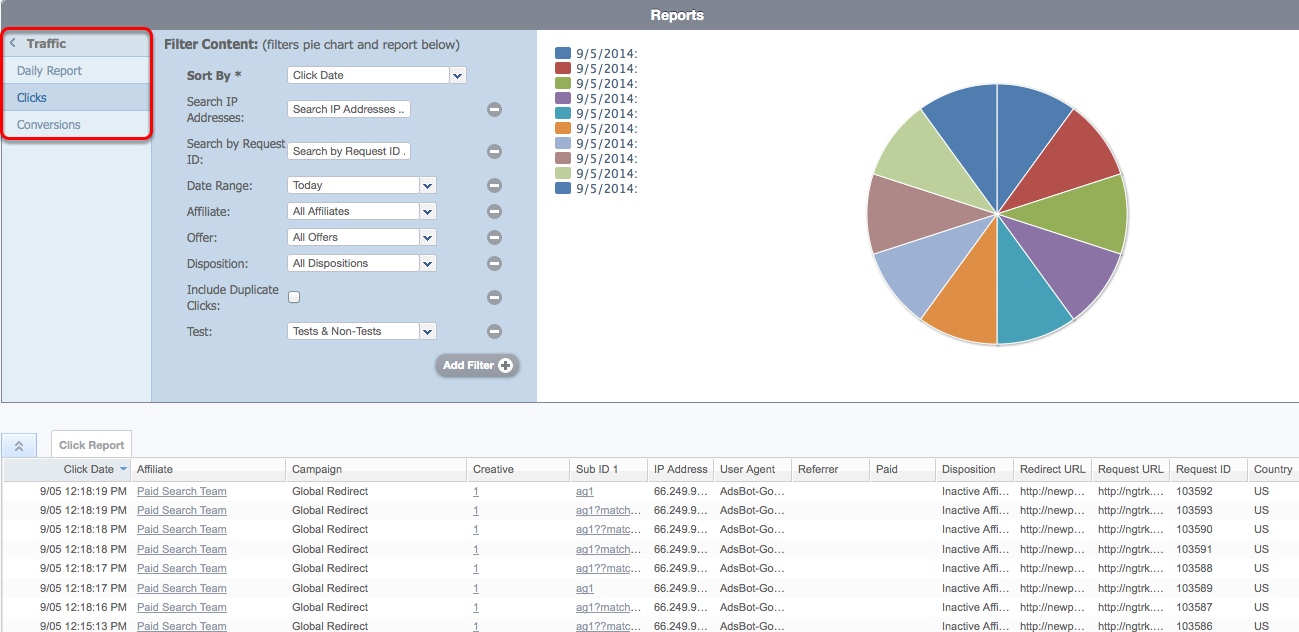
Task: Remove the Search by Request ID filter
Action: [494, 151]
